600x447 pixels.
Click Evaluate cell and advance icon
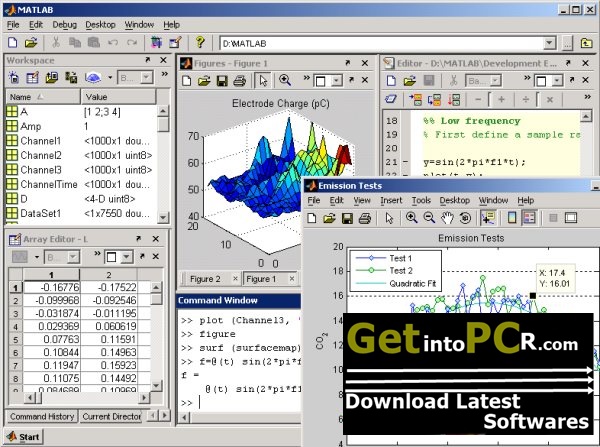pyautogui.click(x=434, y=100)
